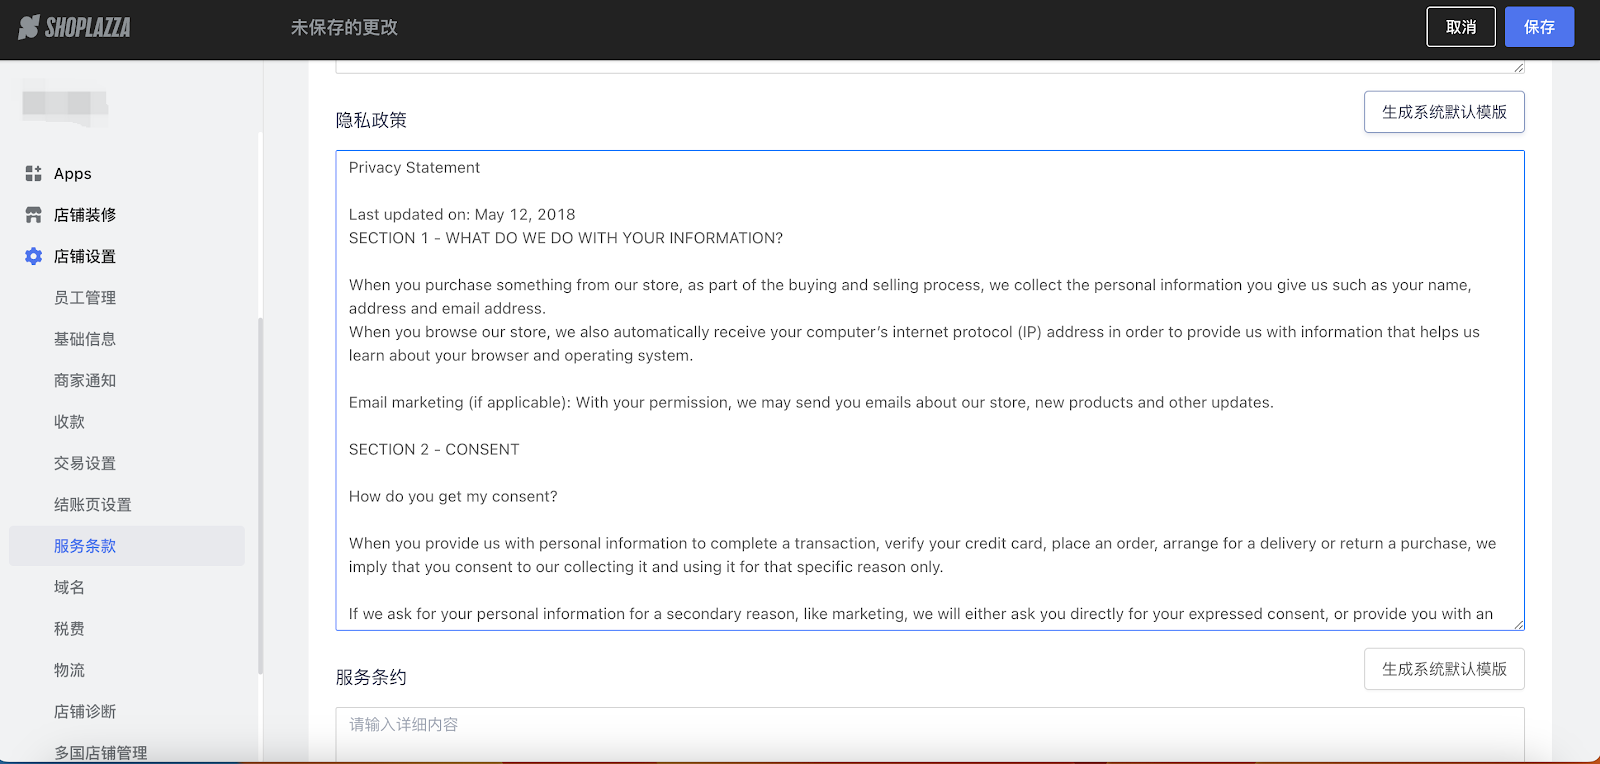
Task: Select the 服务条款 sidebar item
Action: click(126, 546)
